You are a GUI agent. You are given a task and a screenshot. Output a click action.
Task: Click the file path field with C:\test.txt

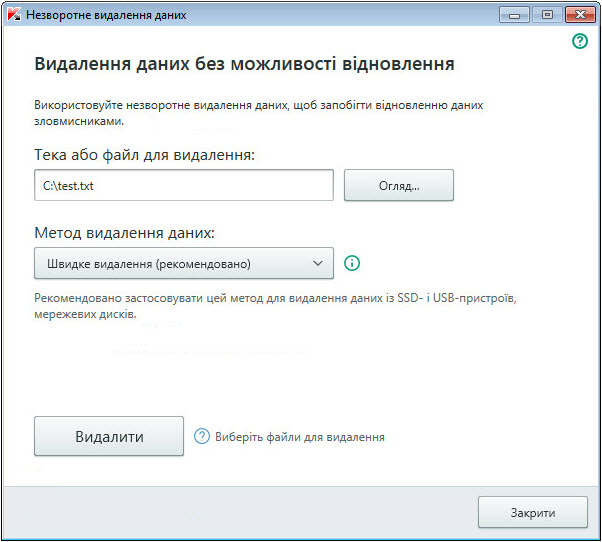[x=184, y=185]
